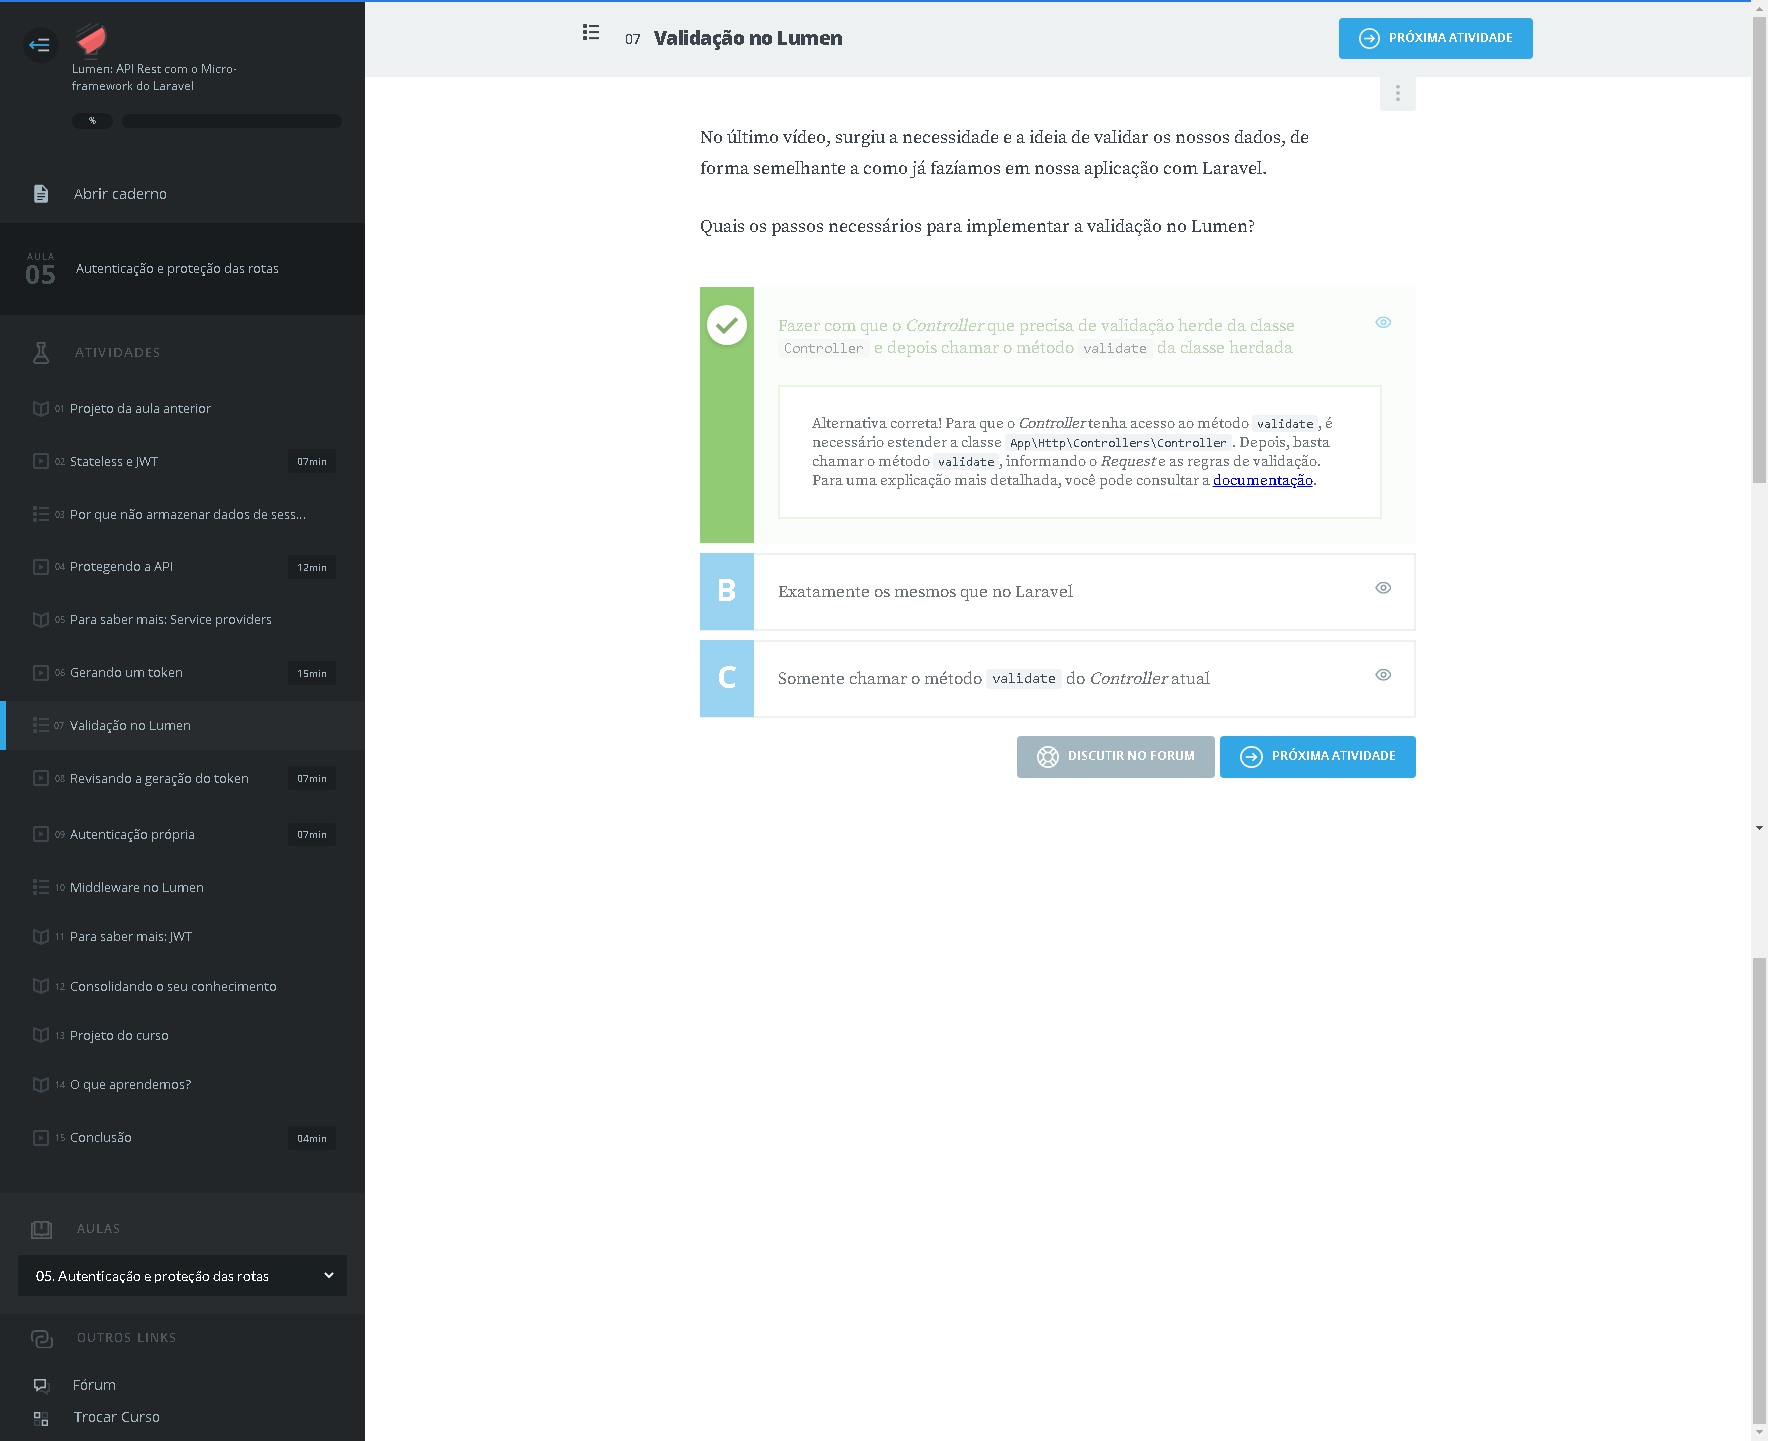Image resolution: width=1768 pixels, height=1441 pixels.
Task: Select answer option C letter block
Action: click(727, 678)
